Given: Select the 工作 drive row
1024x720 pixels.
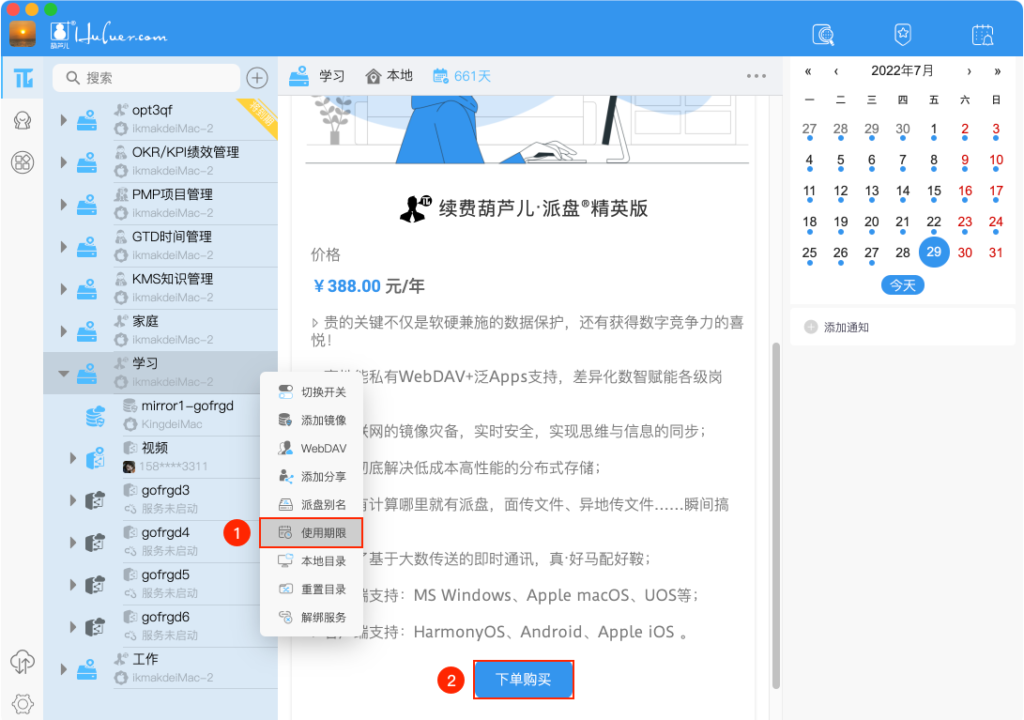Looking at the screenshot, I should point(161,669).
